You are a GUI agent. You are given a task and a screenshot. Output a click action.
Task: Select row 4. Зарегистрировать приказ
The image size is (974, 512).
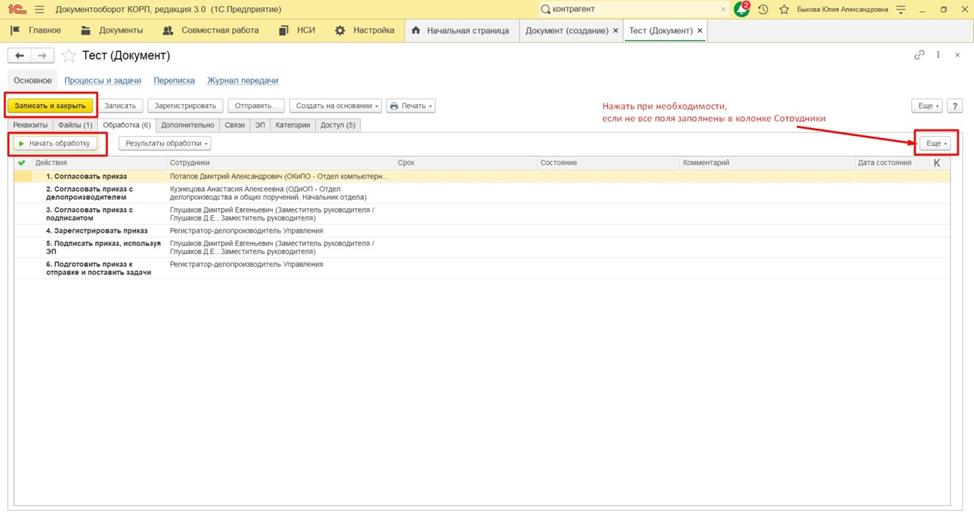(x=482, y=231)
